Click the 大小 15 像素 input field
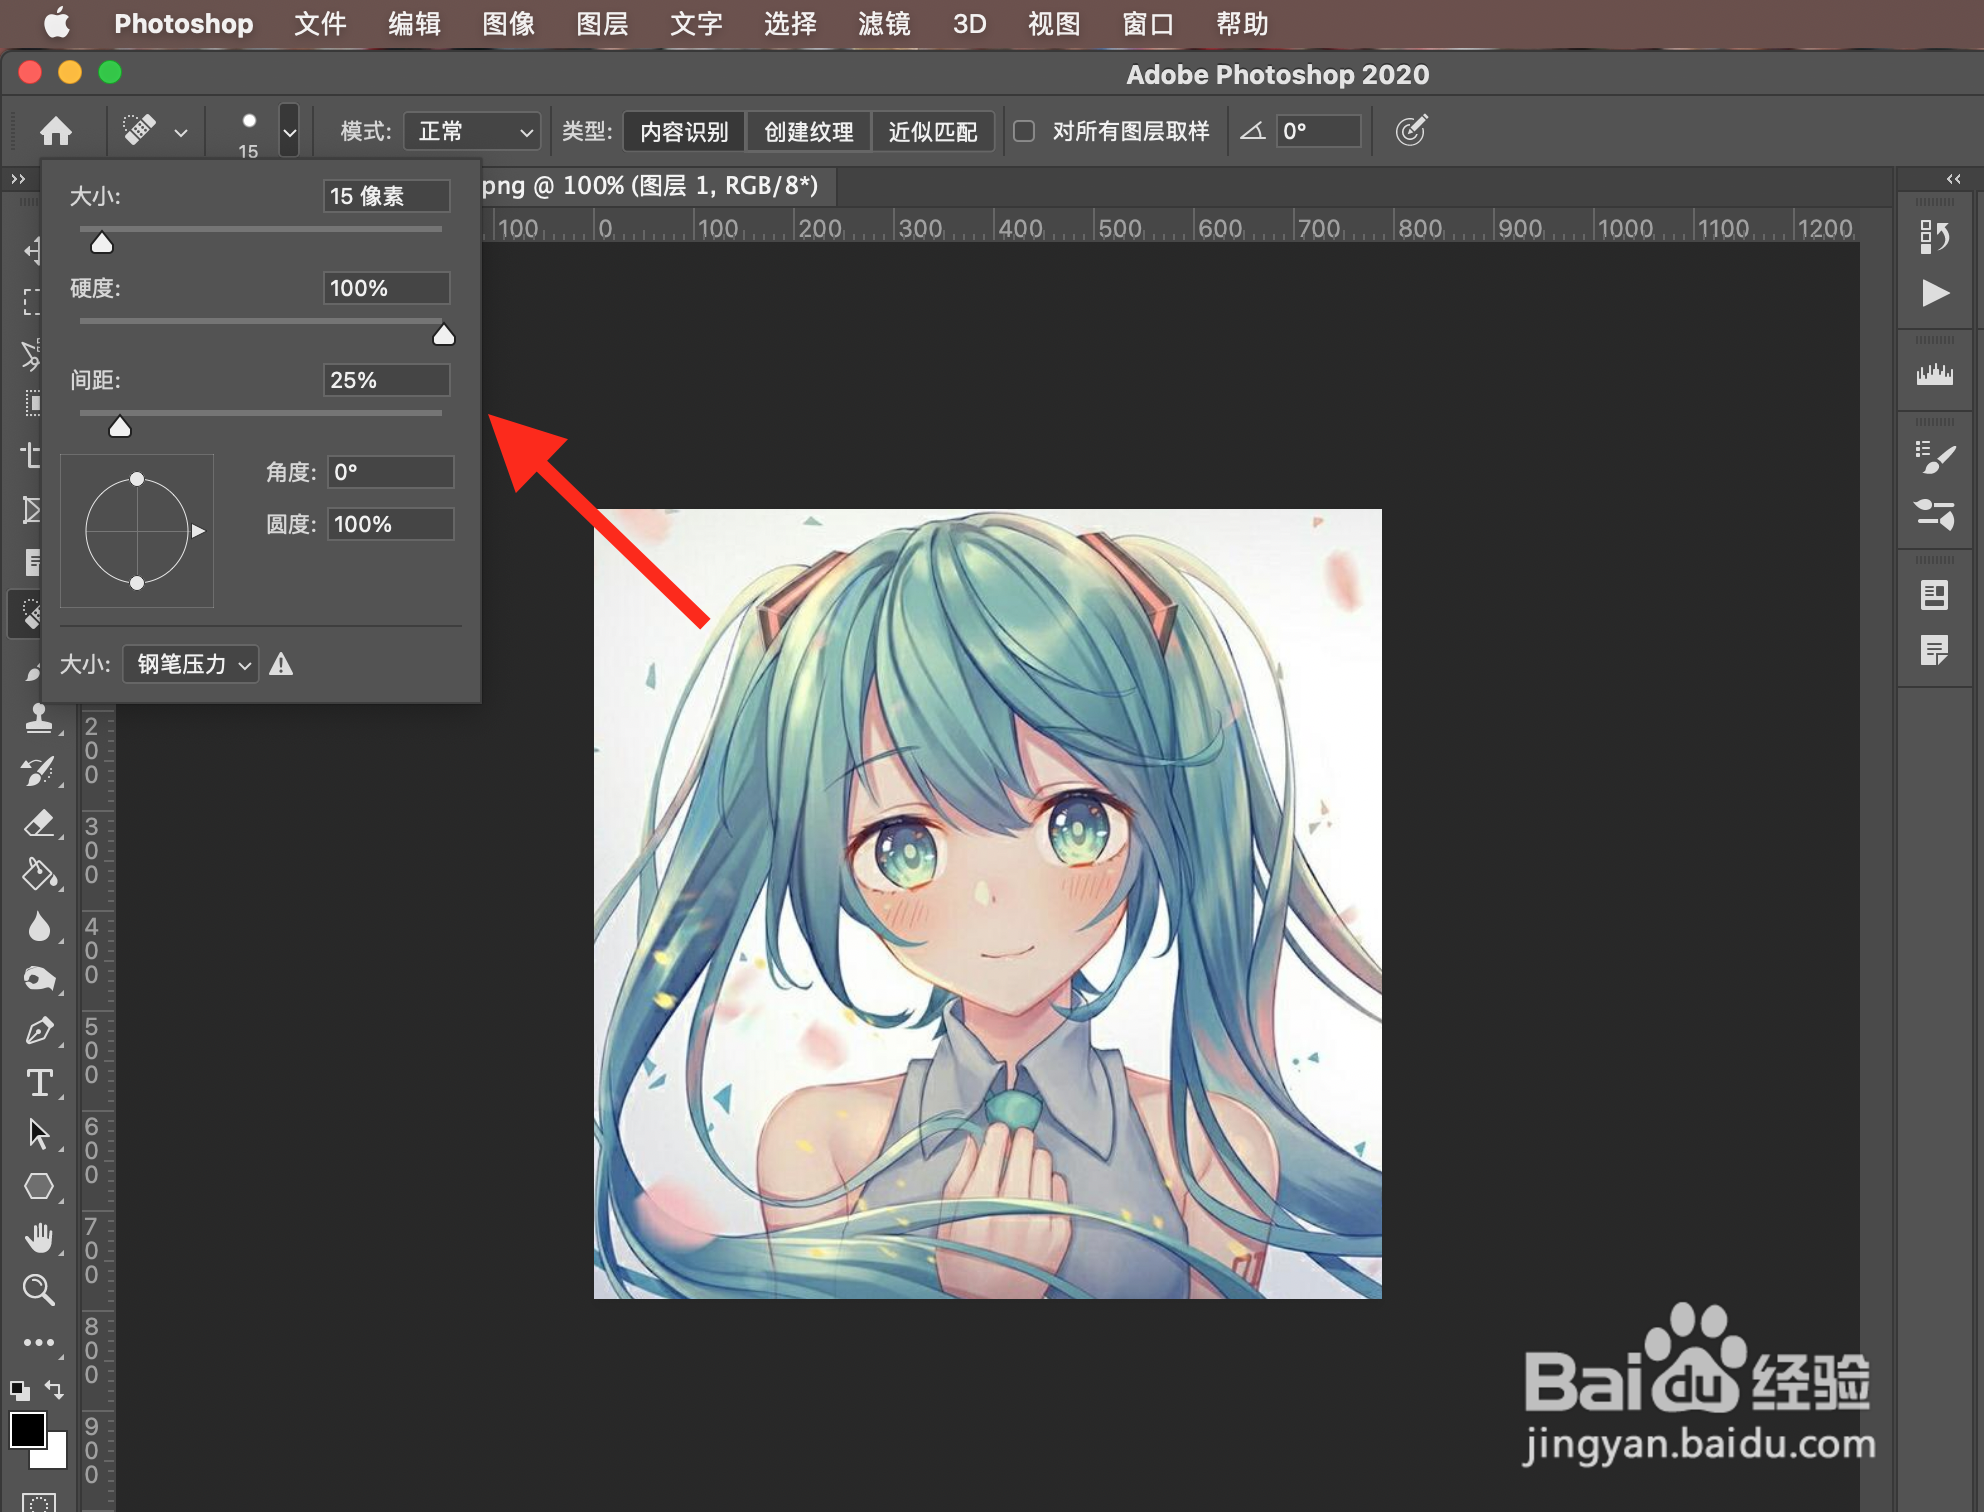The width and height of the screenshot is (1984, 1512). click(x=386, y=196)
